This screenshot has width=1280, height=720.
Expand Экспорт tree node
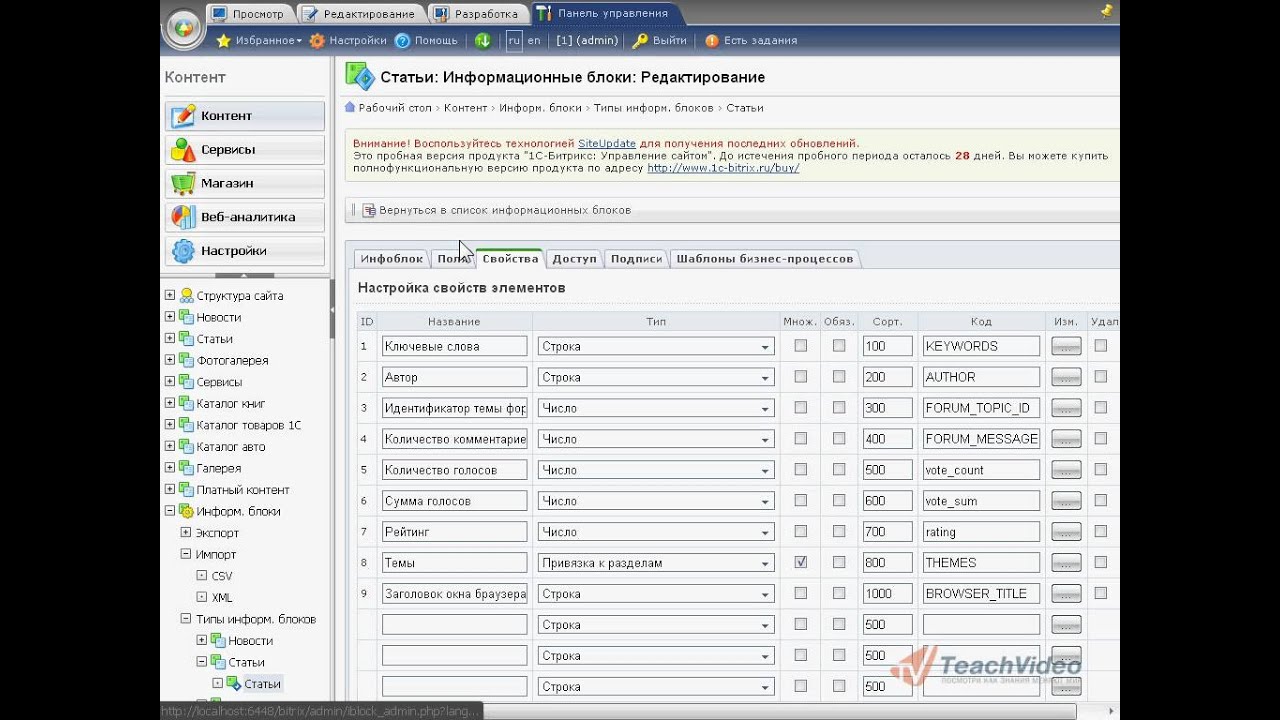tap(185, 533)
